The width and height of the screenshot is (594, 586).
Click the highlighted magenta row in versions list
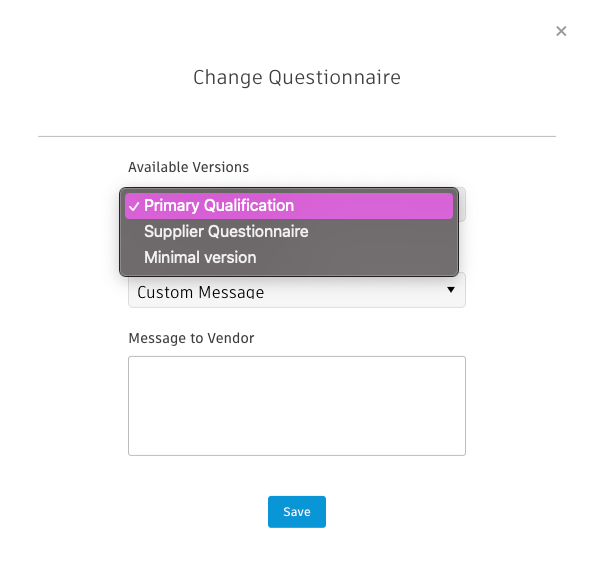[289, 206]
